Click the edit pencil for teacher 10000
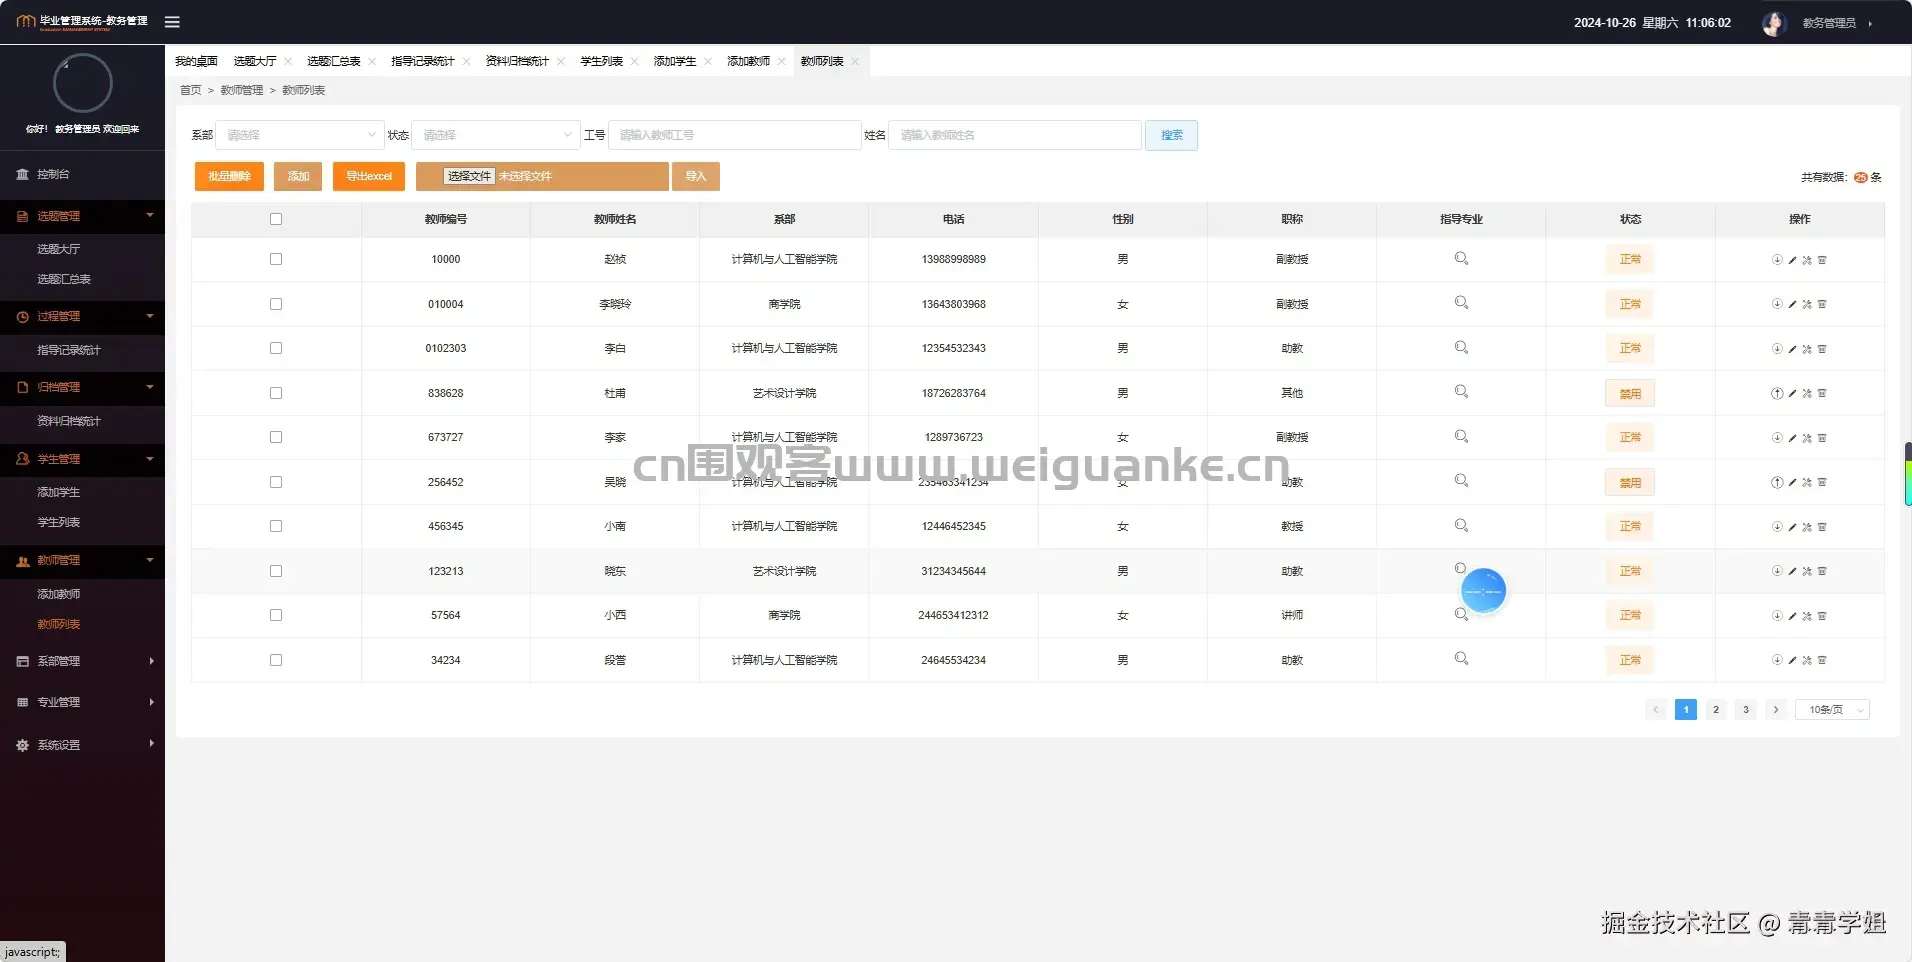1912x962 pixels. [1792, 260]
